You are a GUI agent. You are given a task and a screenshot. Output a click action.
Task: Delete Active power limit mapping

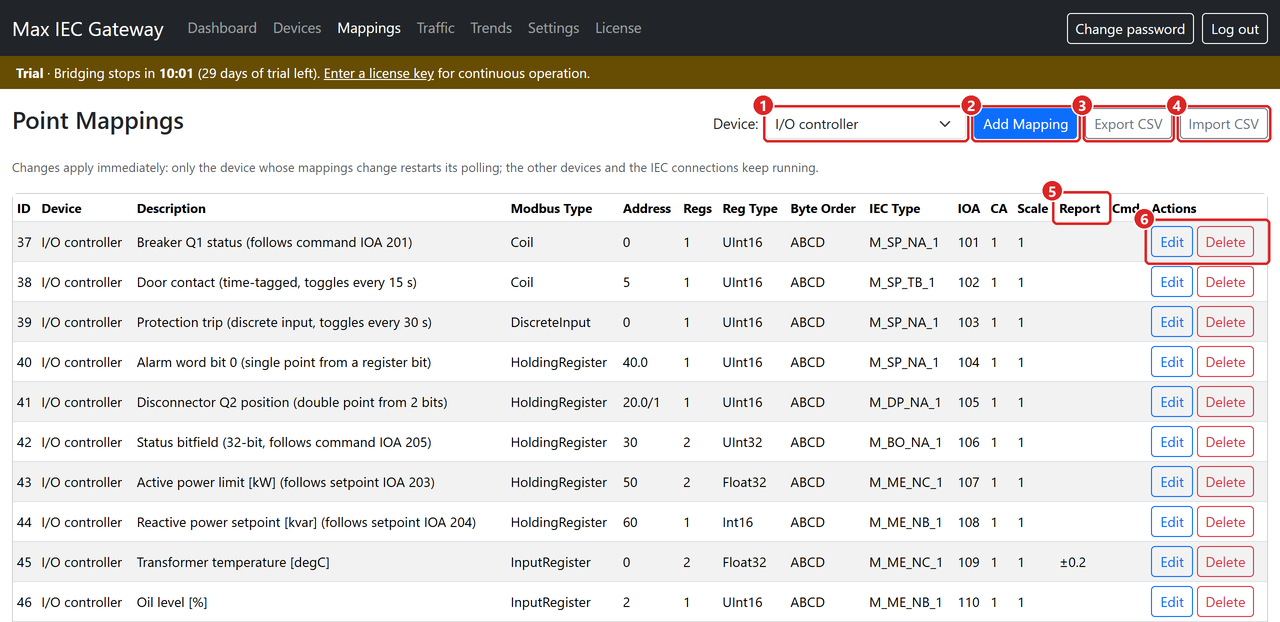click(x=1225, y=482)
